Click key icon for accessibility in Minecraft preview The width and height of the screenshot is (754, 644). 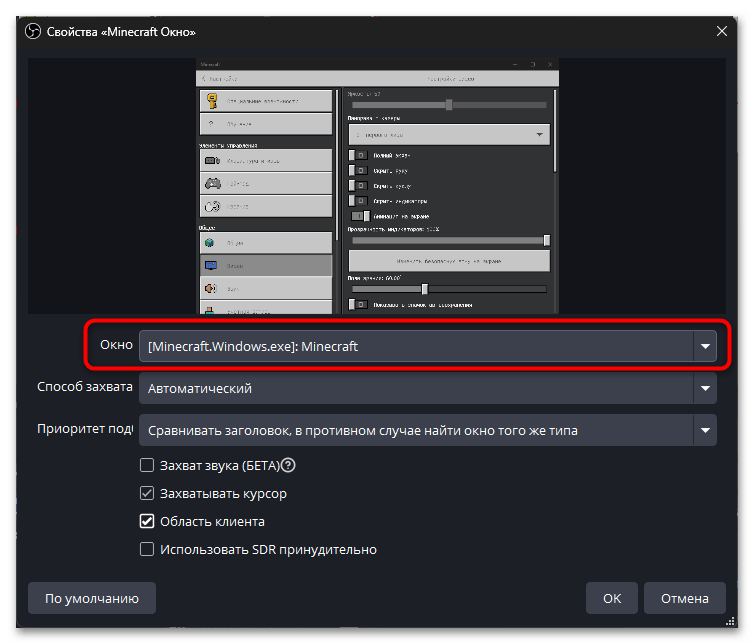click(x=212, y=101)
